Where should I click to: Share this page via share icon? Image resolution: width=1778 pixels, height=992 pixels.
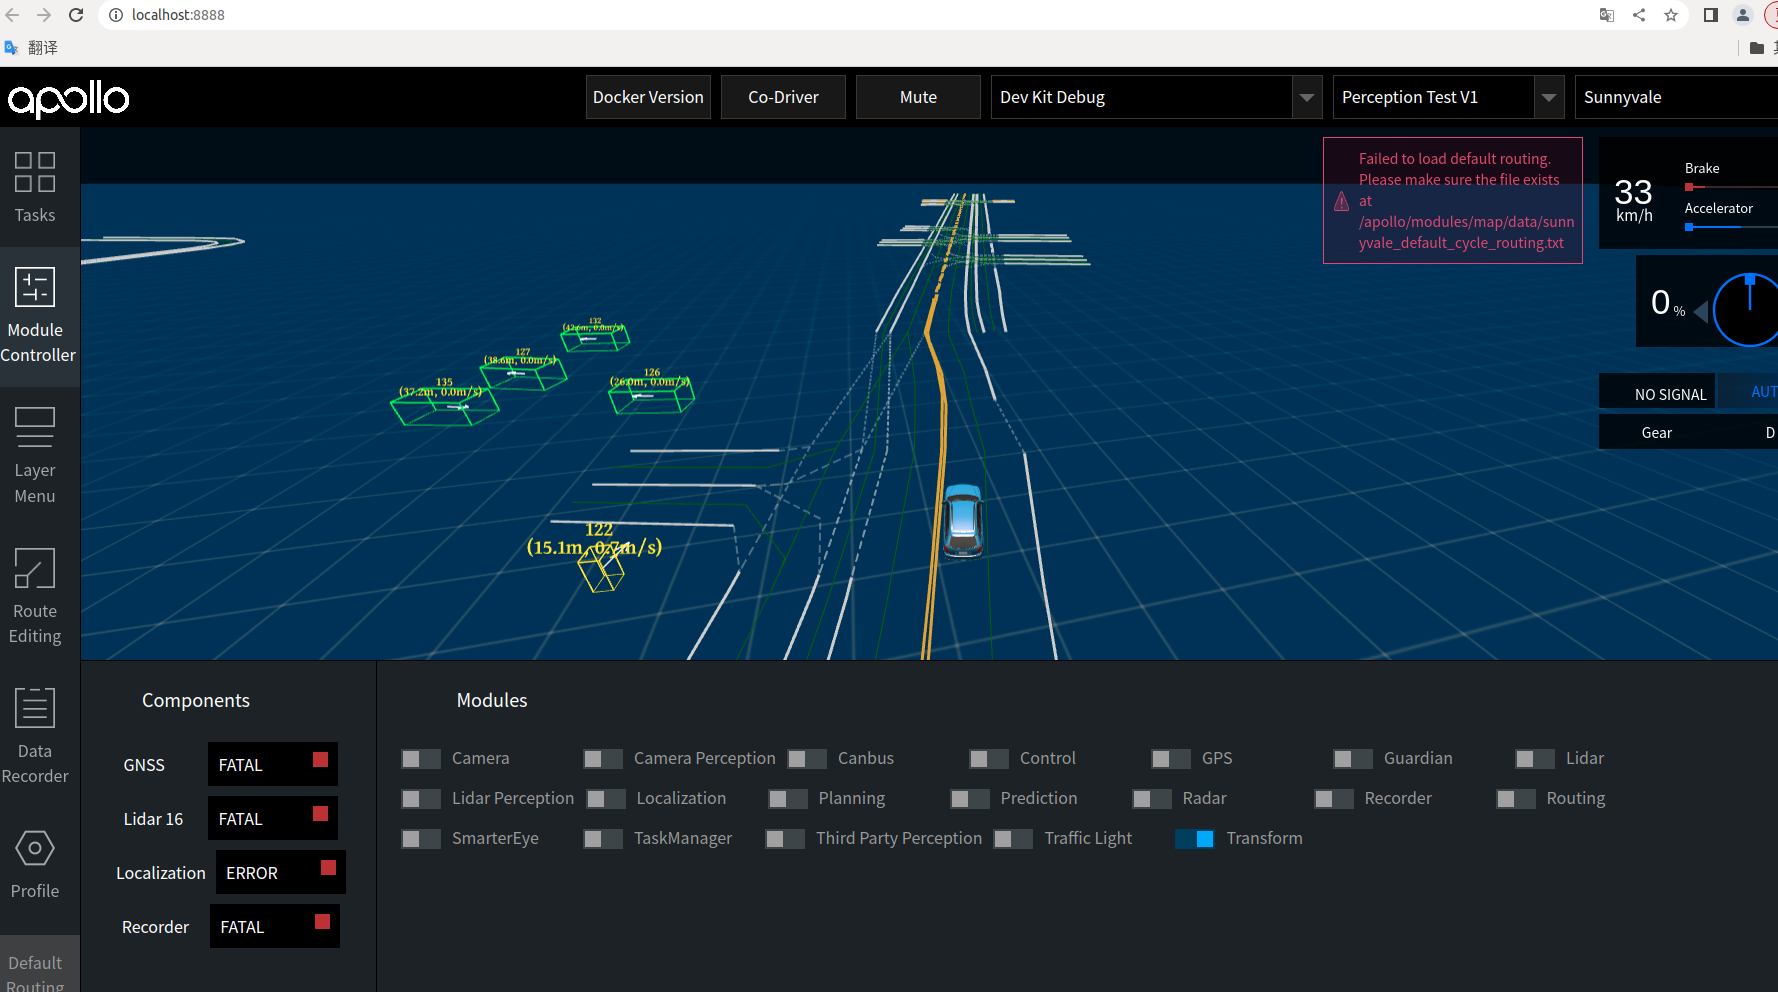point(1639,15)
